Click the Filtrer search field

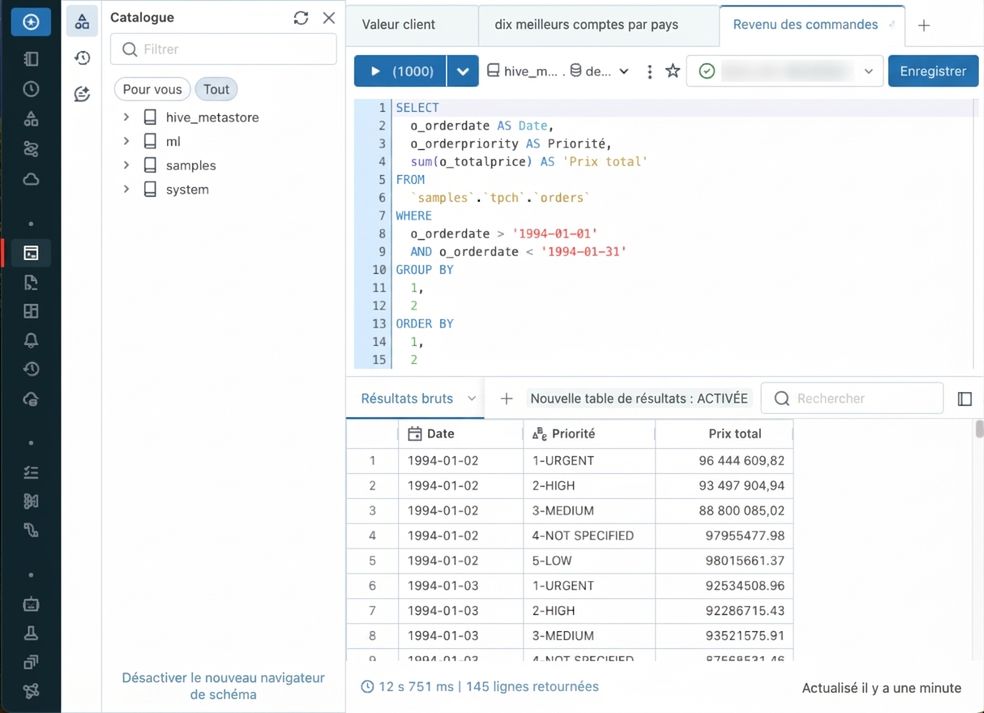point(223,49)
